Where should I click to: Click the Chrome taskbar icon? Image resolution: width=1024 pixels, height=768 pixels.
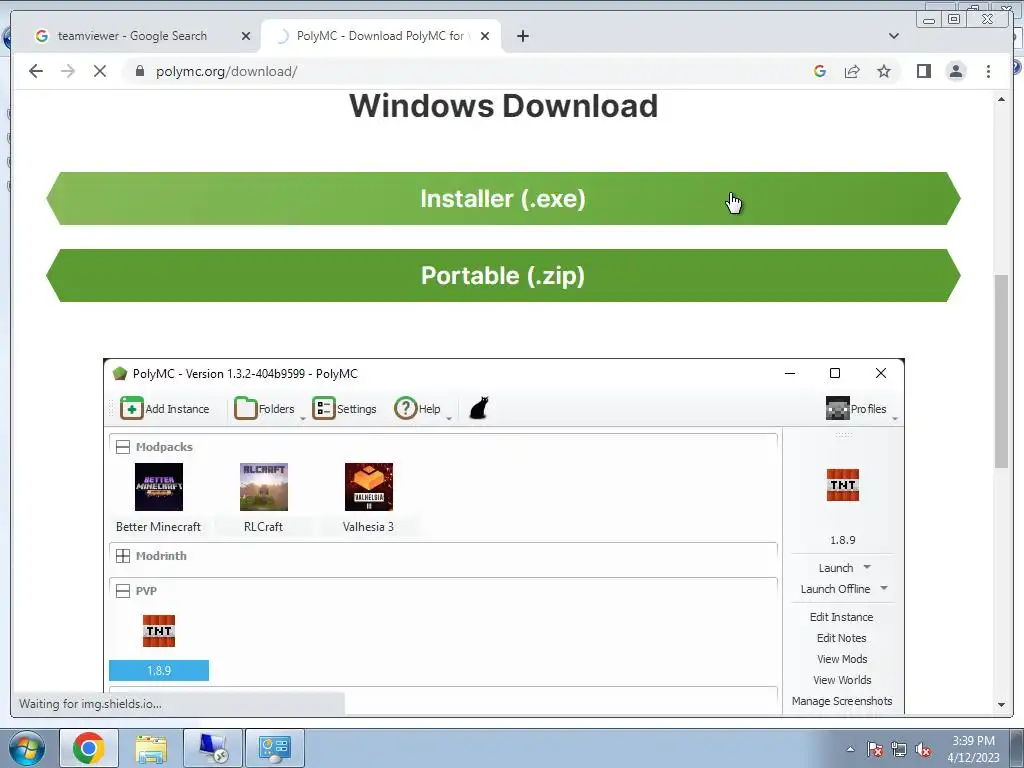click(x=89, y=748)
